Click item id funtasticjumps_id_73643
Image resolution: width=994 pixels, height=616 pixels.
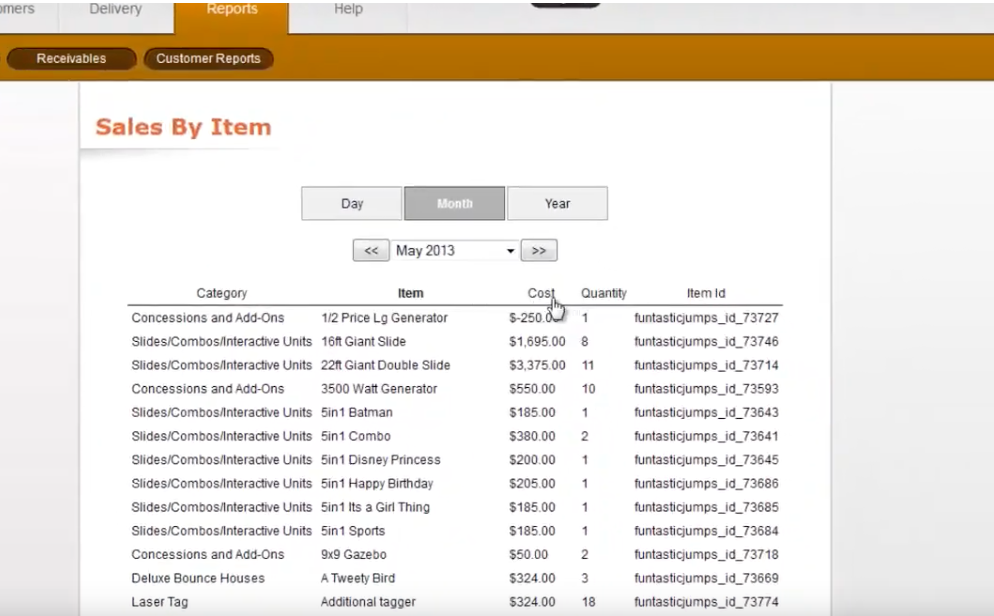[x=706, y=413]
